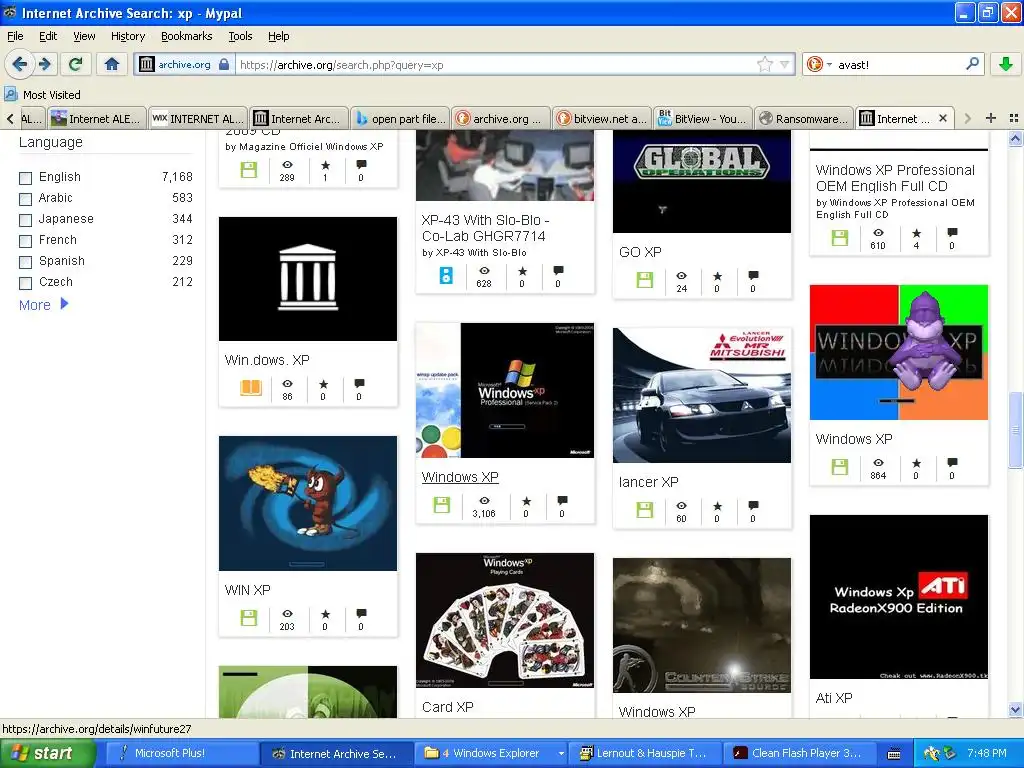Open the Windows Start button
Image resolution: width=1024 pixels, height=768 pixels.
(x=47, y=753)
